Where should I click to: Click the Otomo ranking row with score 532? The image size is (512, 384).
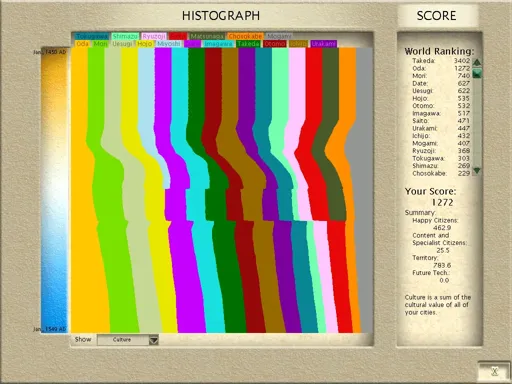(x=441, y=106)
